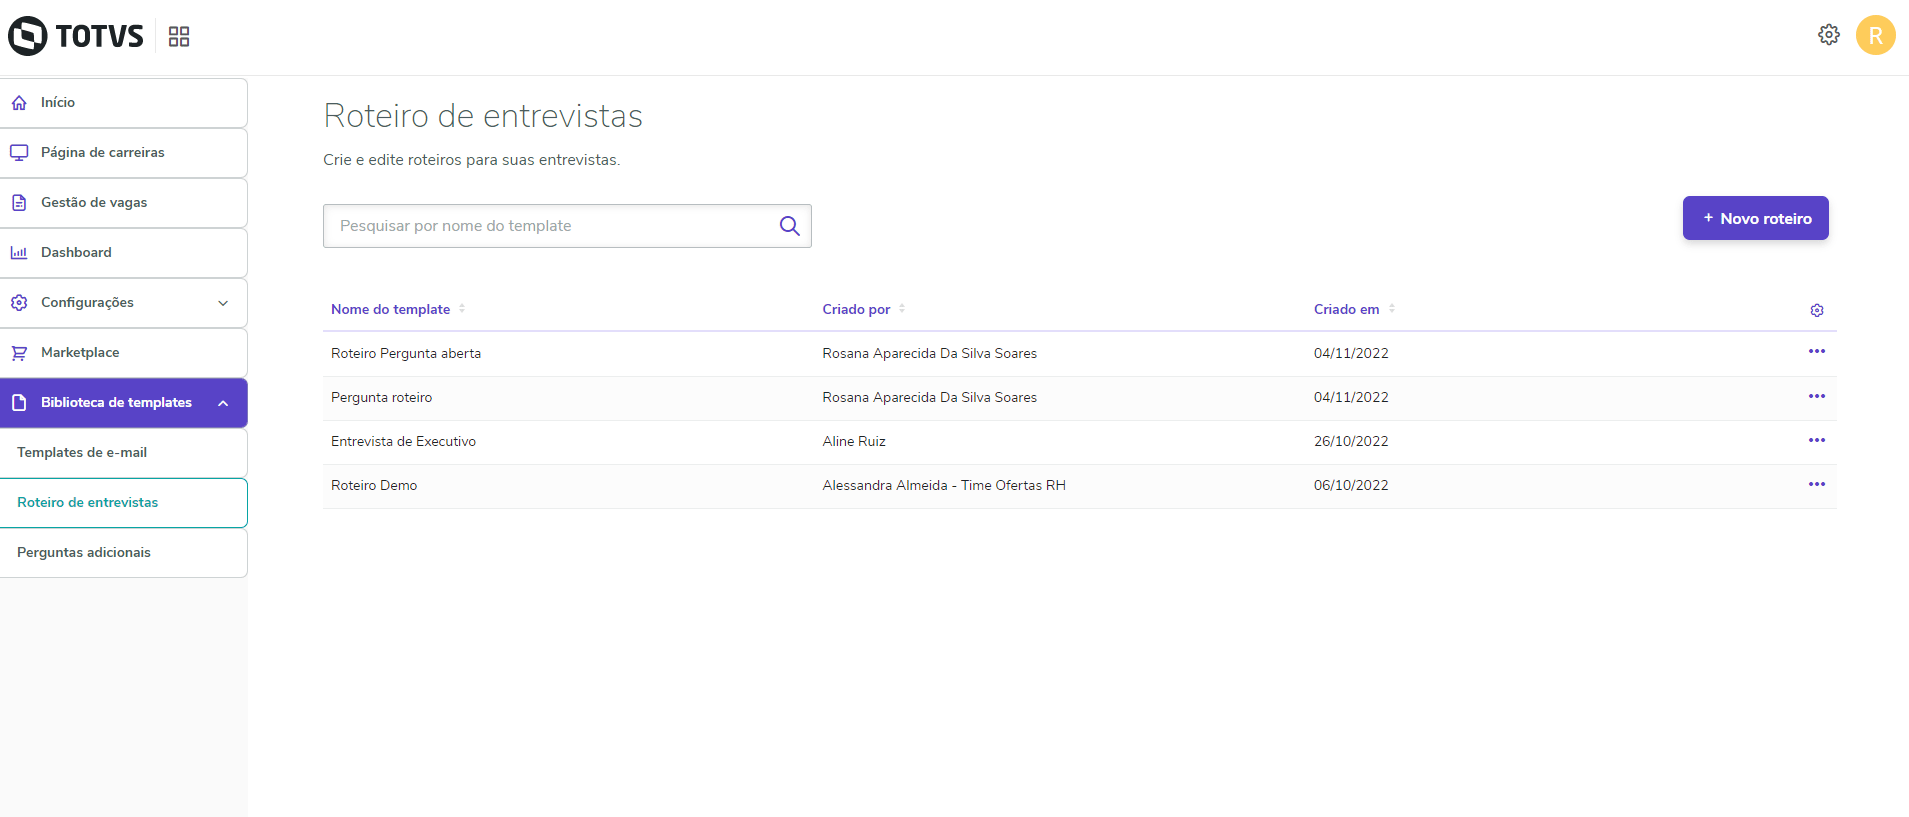Viewport: 1909px width, 817px height.
Task: Select the Roteiro Pergunta aberta row name
Action: tap(406, 354)
